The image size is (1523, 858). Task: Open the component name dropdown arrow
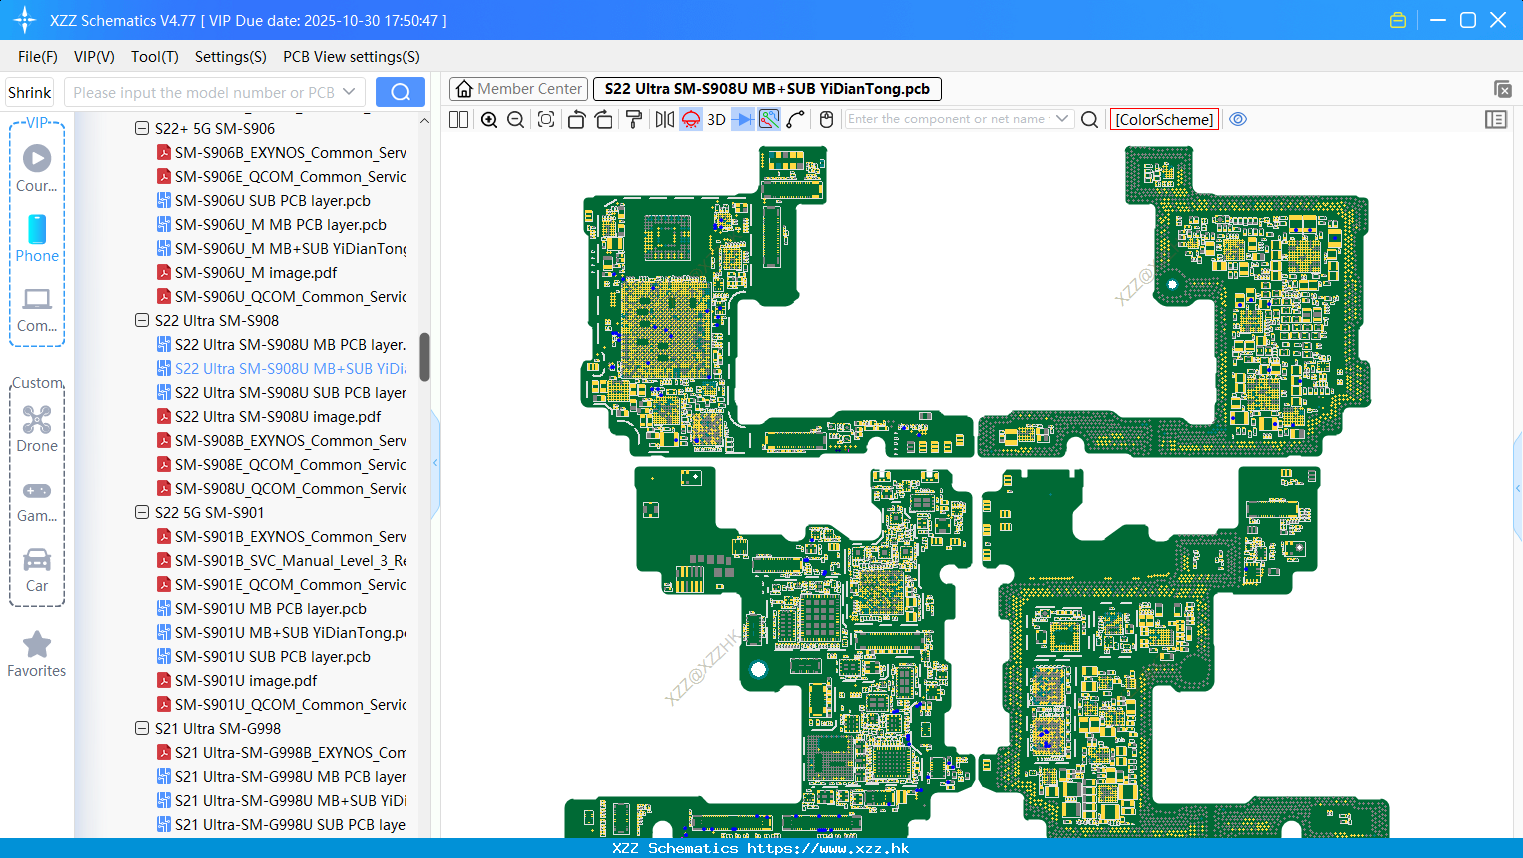tap(1062, 119)
